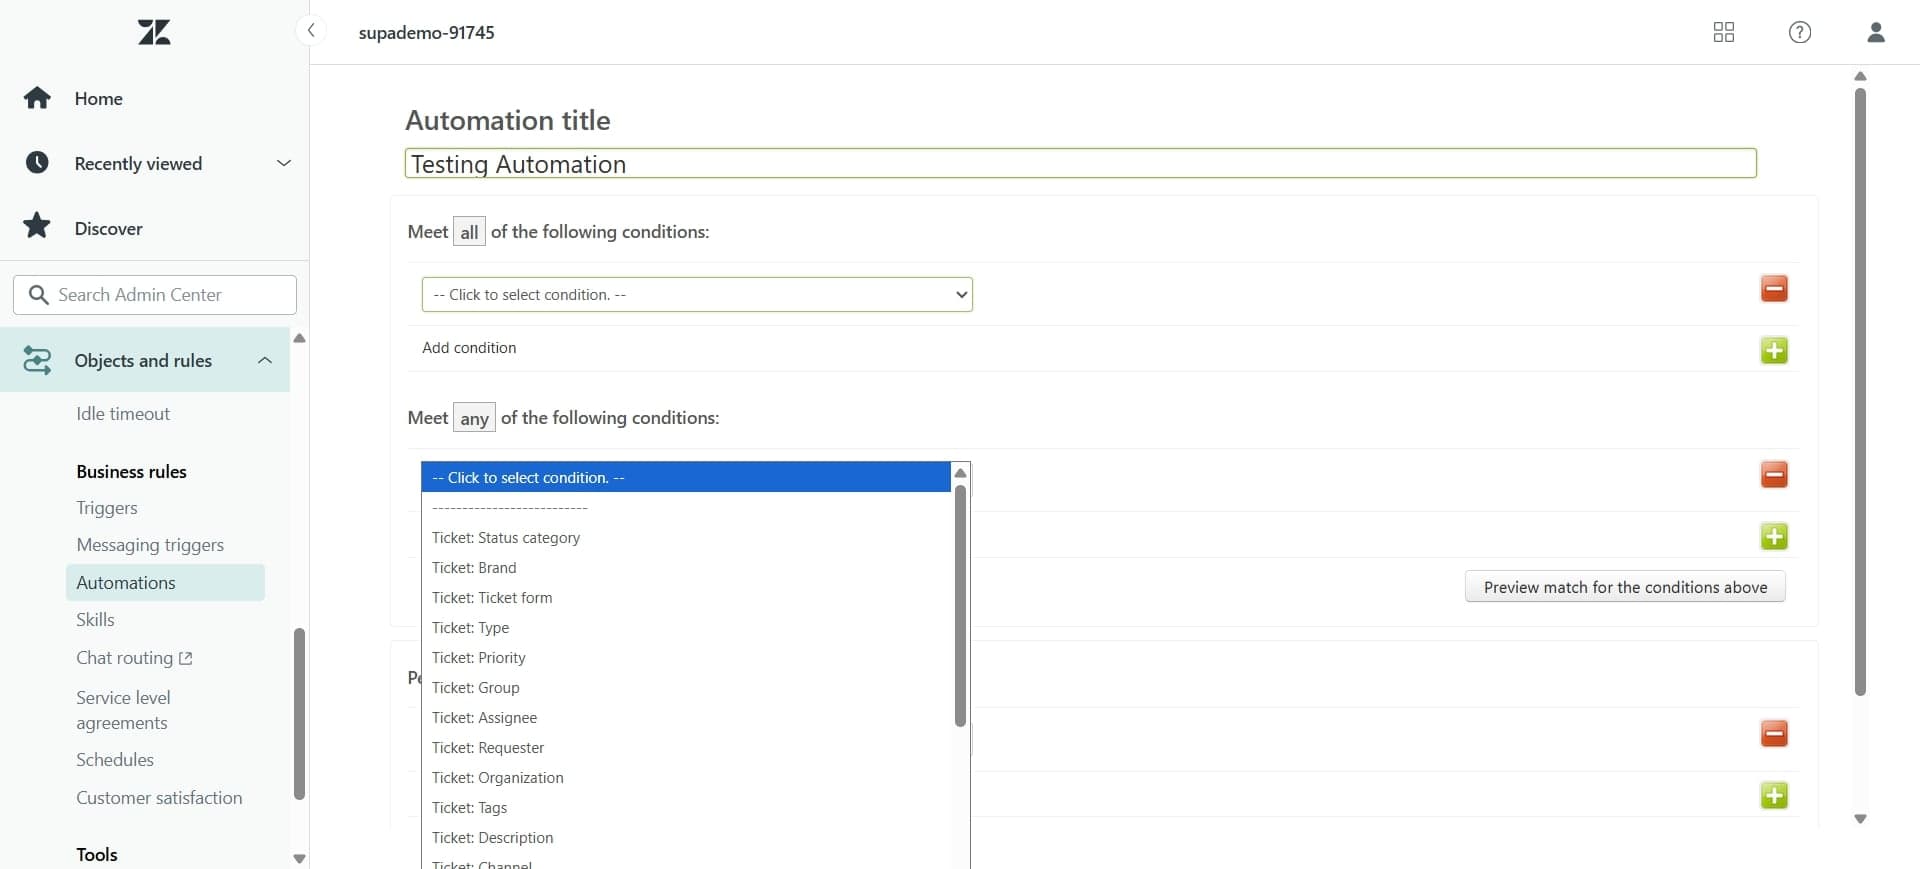Click the dropdown list scroll up arrow
Viewport: 1920px width, 869px height.
(960, 473)
